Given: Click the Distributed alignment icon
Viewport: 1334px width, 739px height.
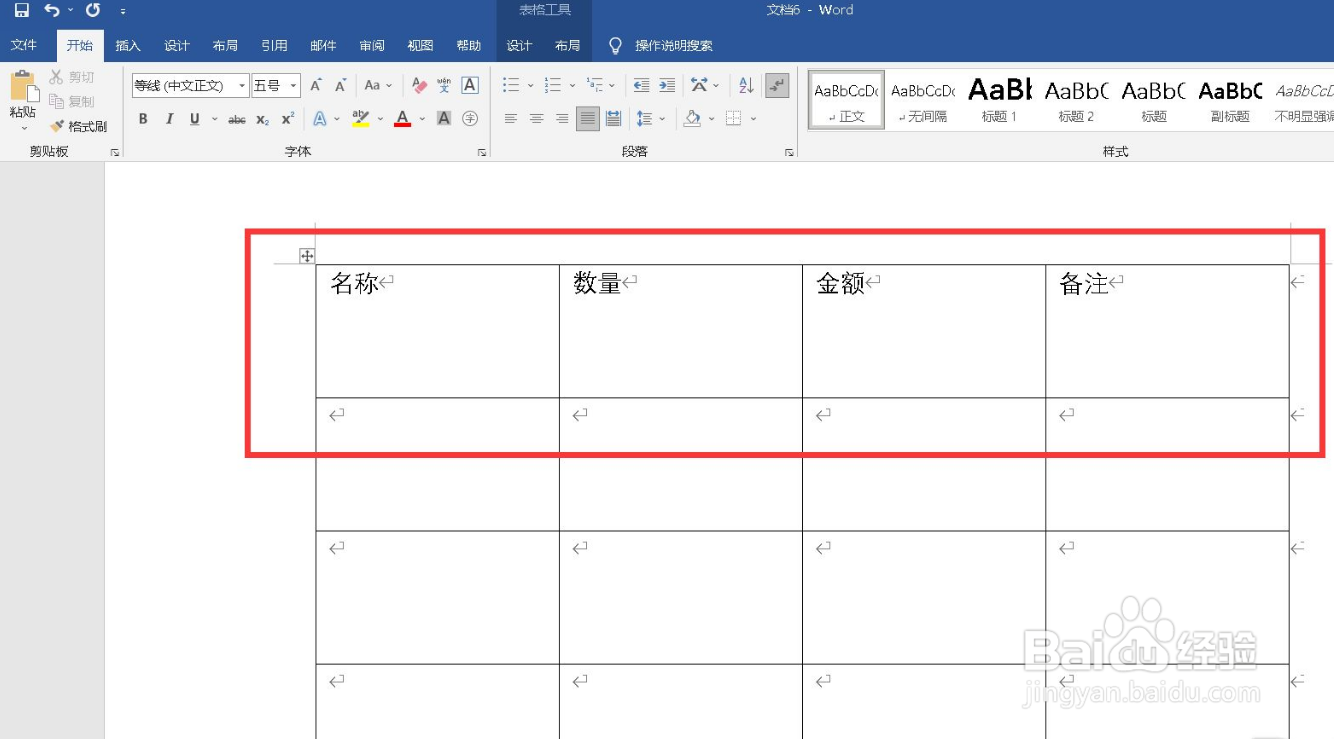Looking at the screenshot, I should (x=613, y=119).
